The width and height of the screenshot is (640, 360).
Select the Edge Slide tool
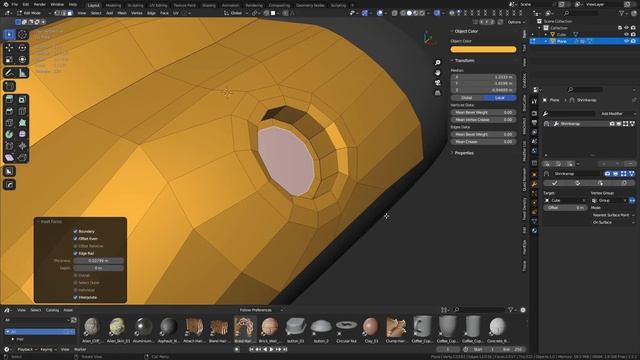[9, 146]
